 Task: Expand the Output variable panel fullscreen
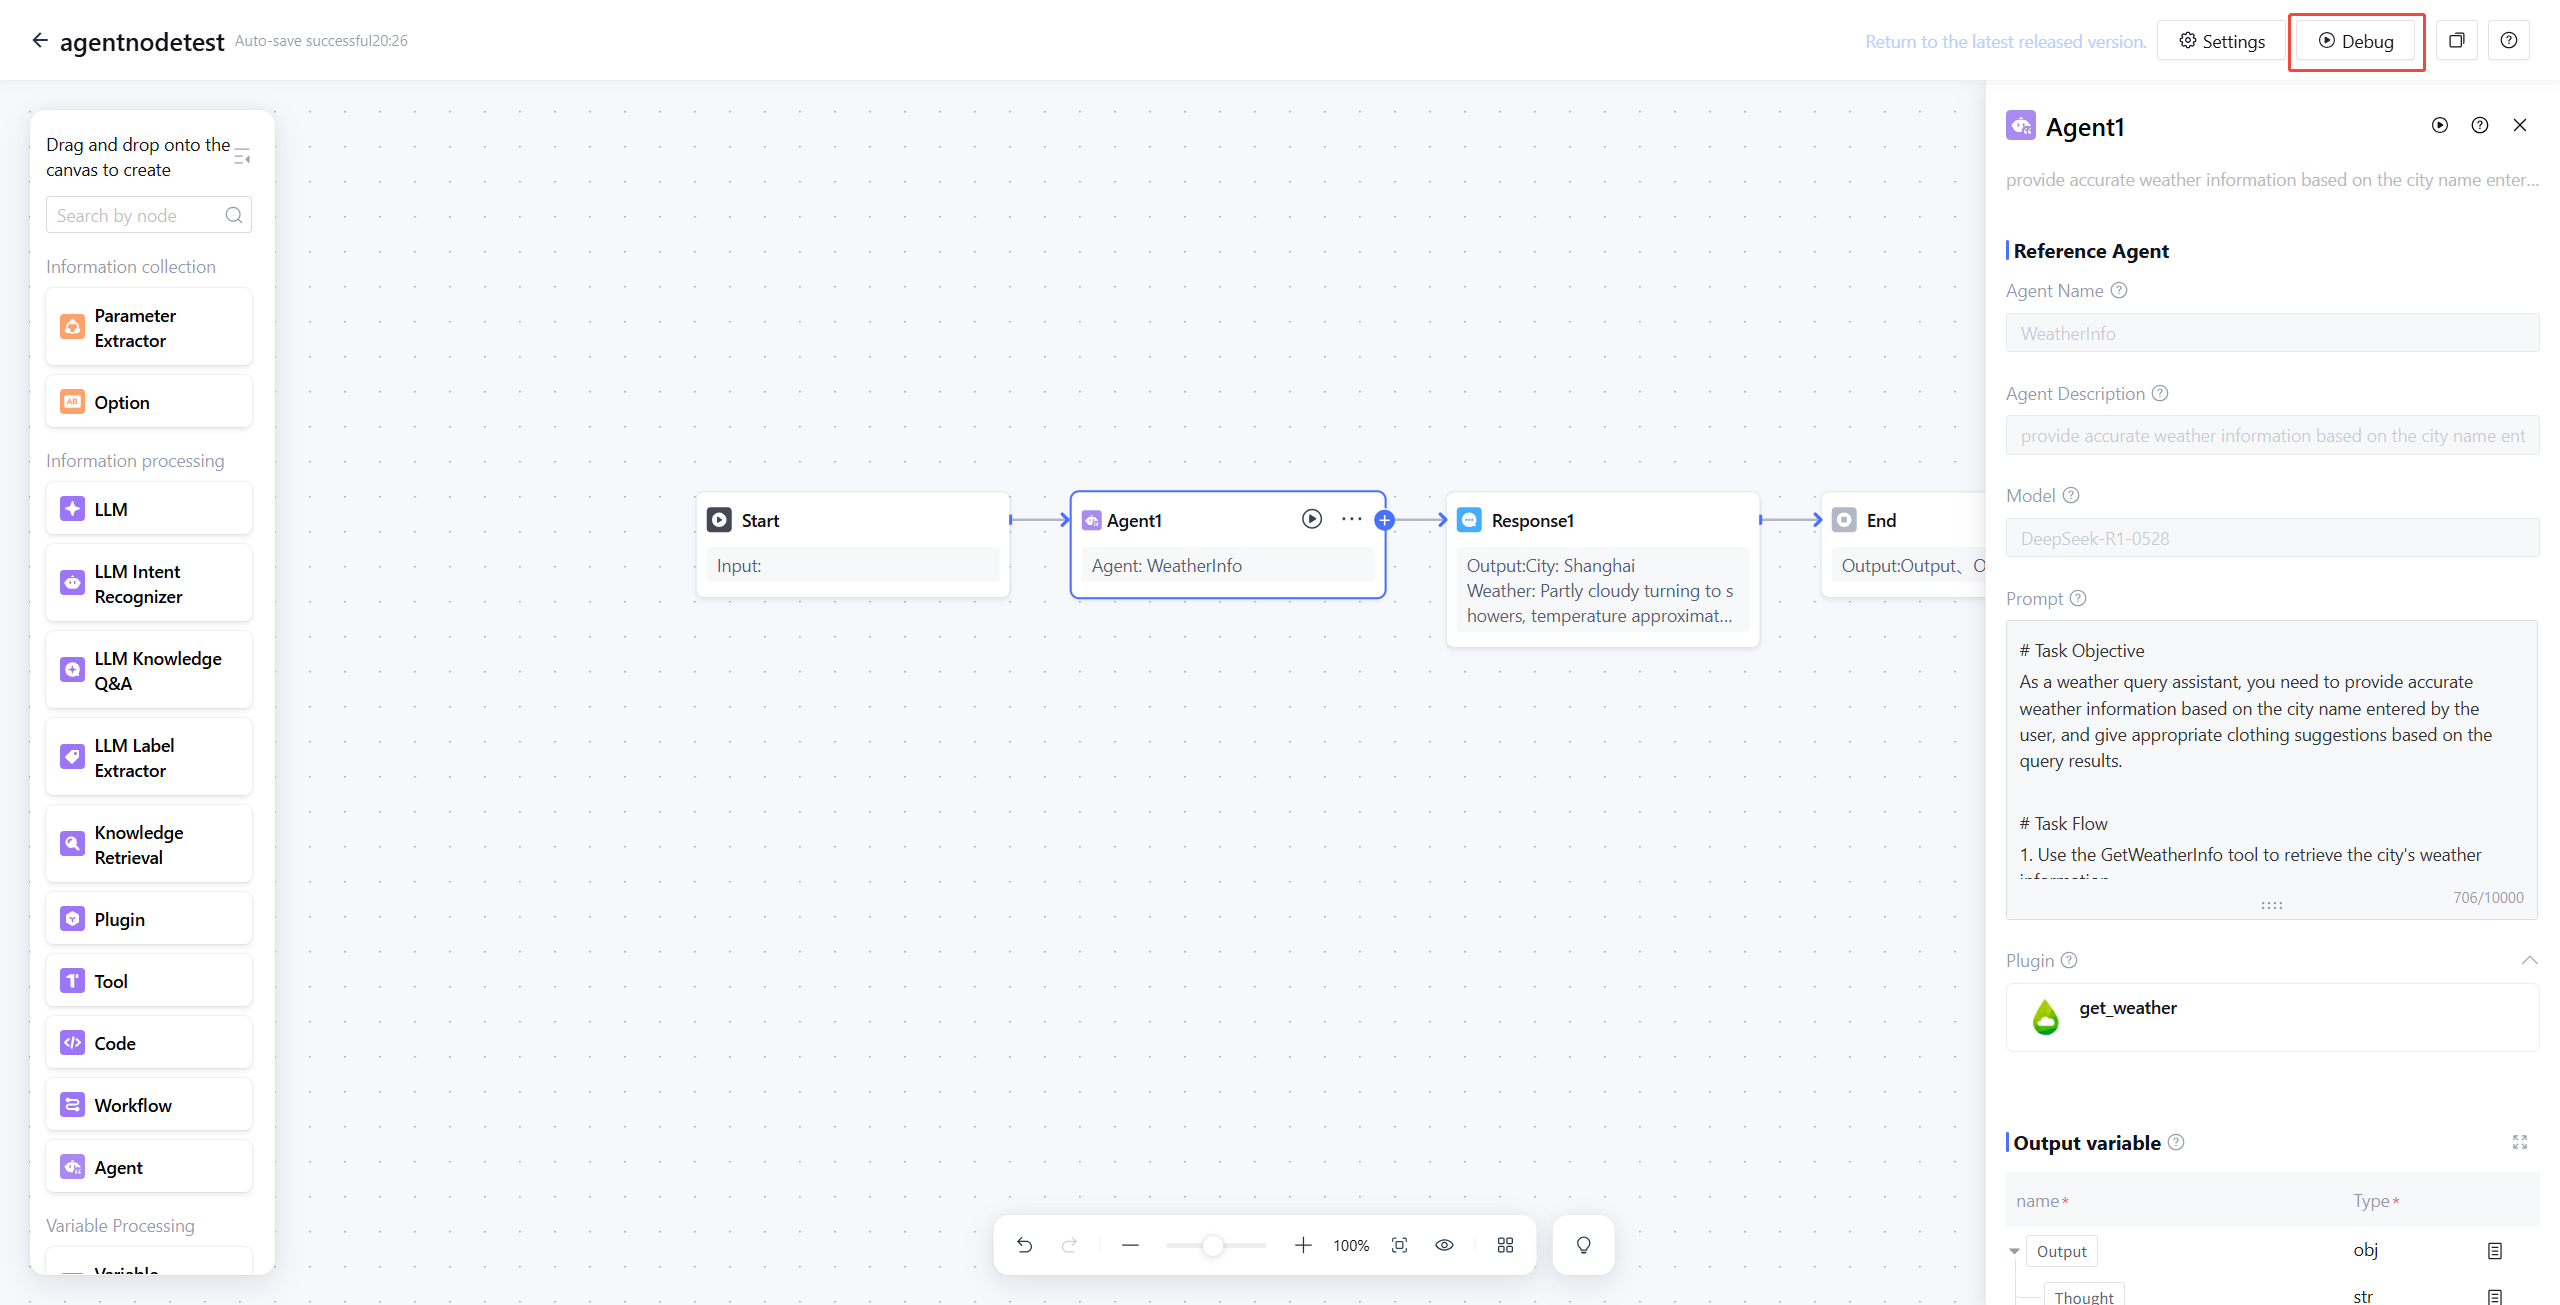coord(2519,1142)
